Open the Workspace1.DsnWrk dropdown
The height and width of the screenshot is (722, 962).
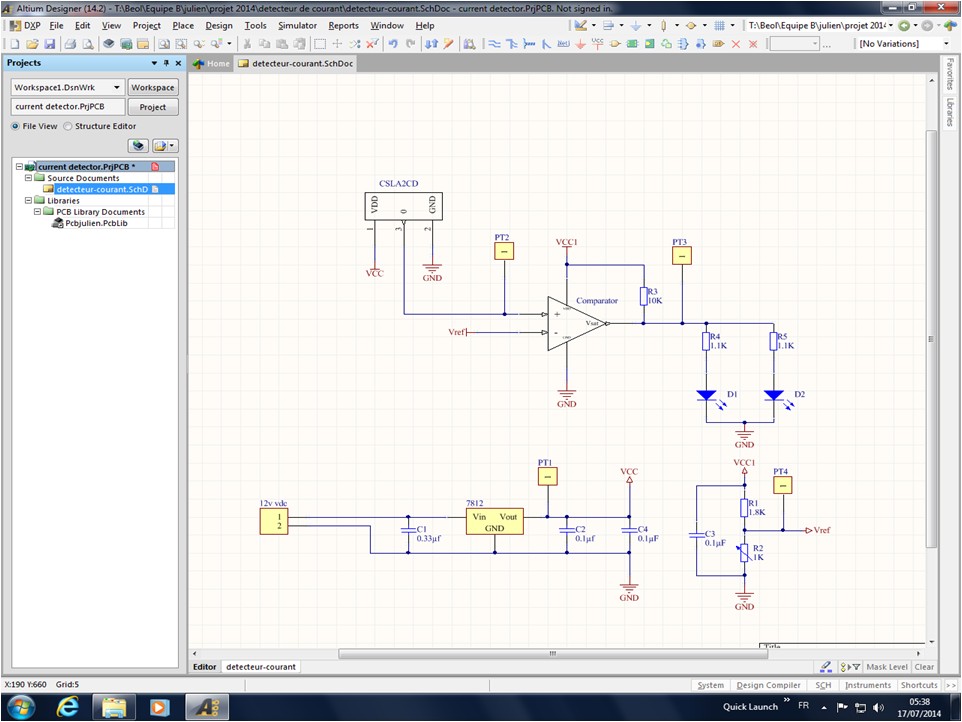click(x=118, y=88)
